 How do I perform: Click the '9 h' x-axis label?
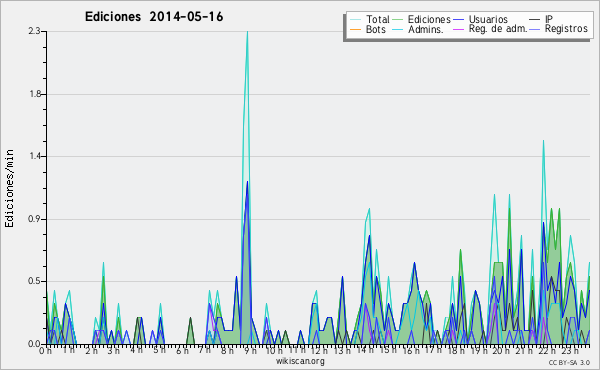(x=250, y=350)
